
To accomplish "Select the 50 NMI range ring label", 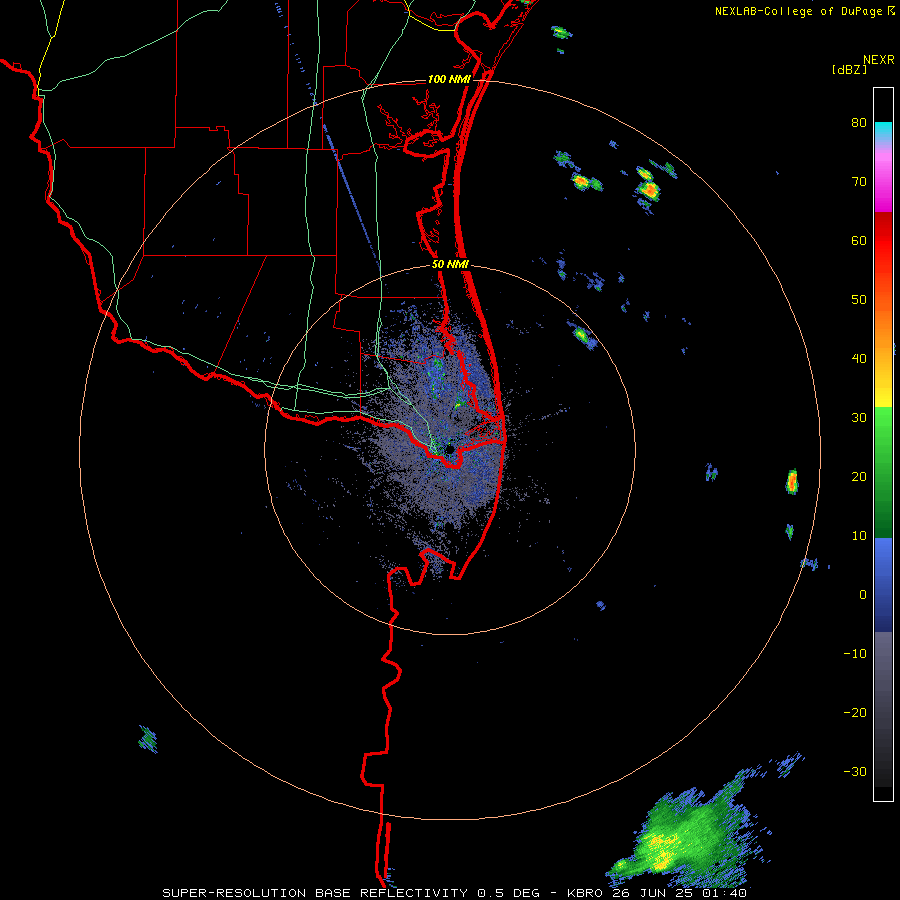I will [451, 265].
